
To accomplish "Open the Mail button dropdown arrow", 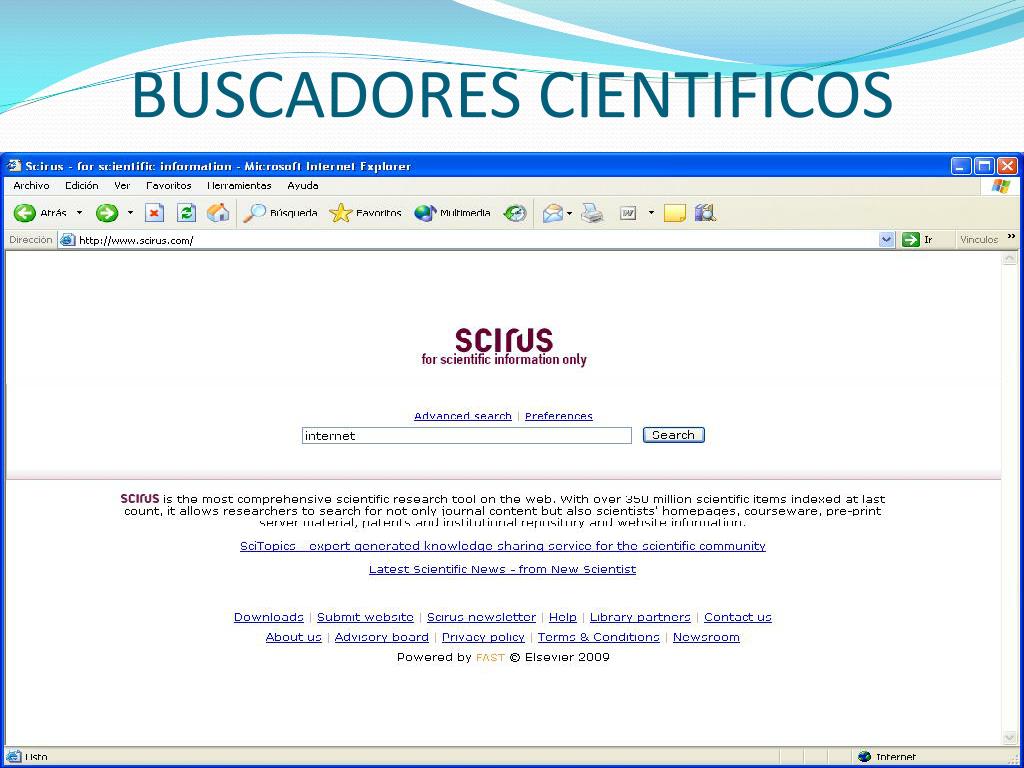I will [x=569, y=213].
